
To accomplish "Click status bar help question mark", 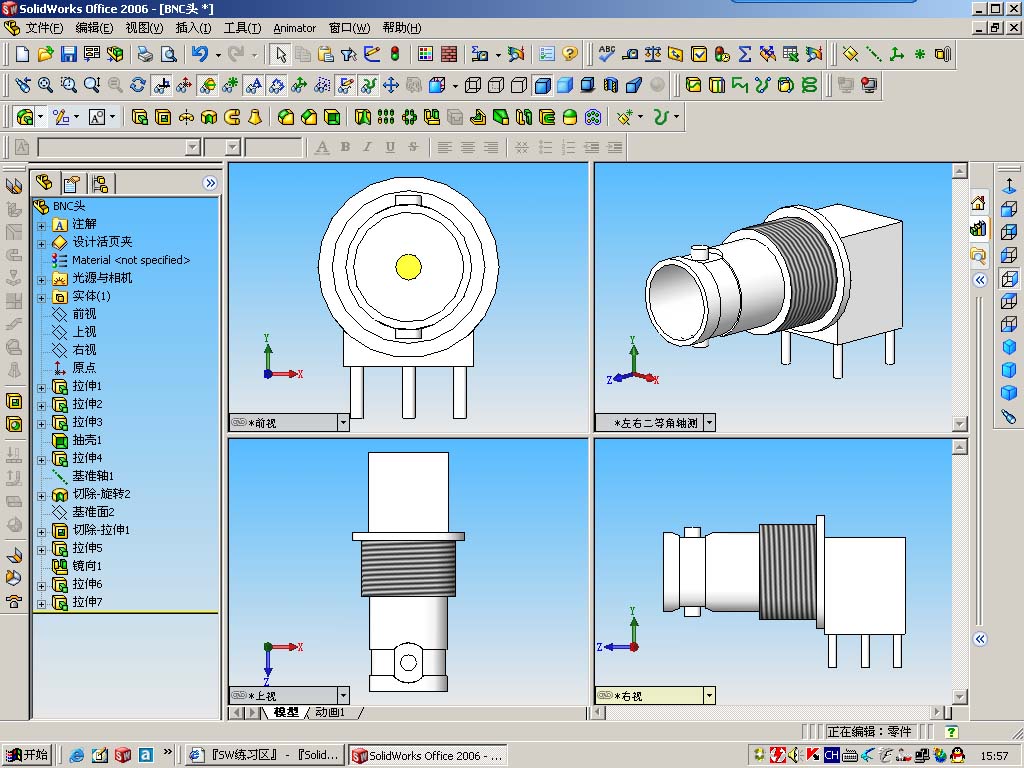I will [x=952, y=732].
